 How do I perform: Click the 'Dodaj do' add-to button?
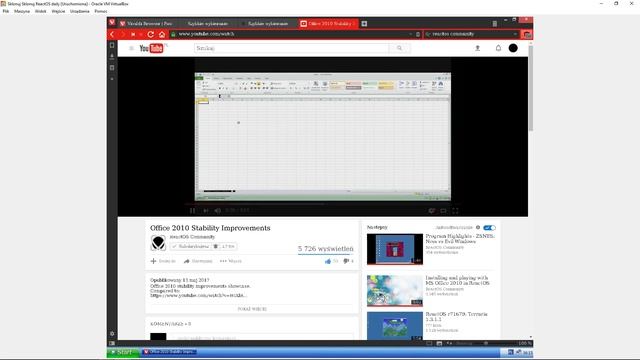tap(163, 261)
